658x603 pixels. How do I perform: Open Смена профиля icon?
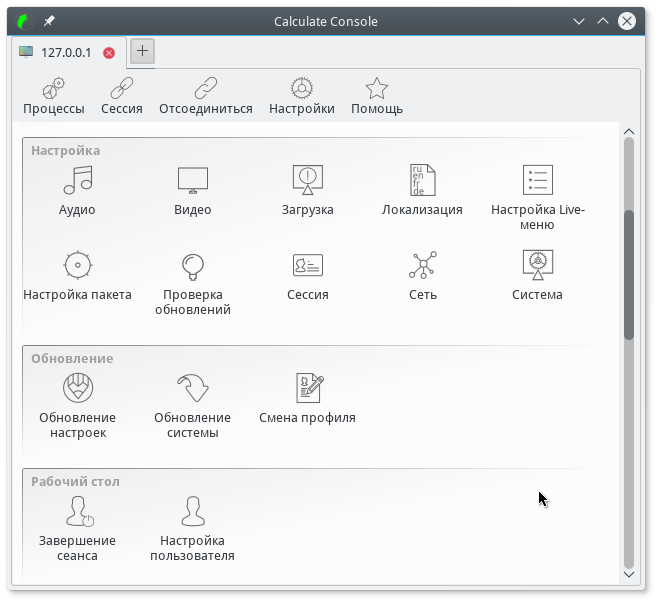(x=307, y=389)
